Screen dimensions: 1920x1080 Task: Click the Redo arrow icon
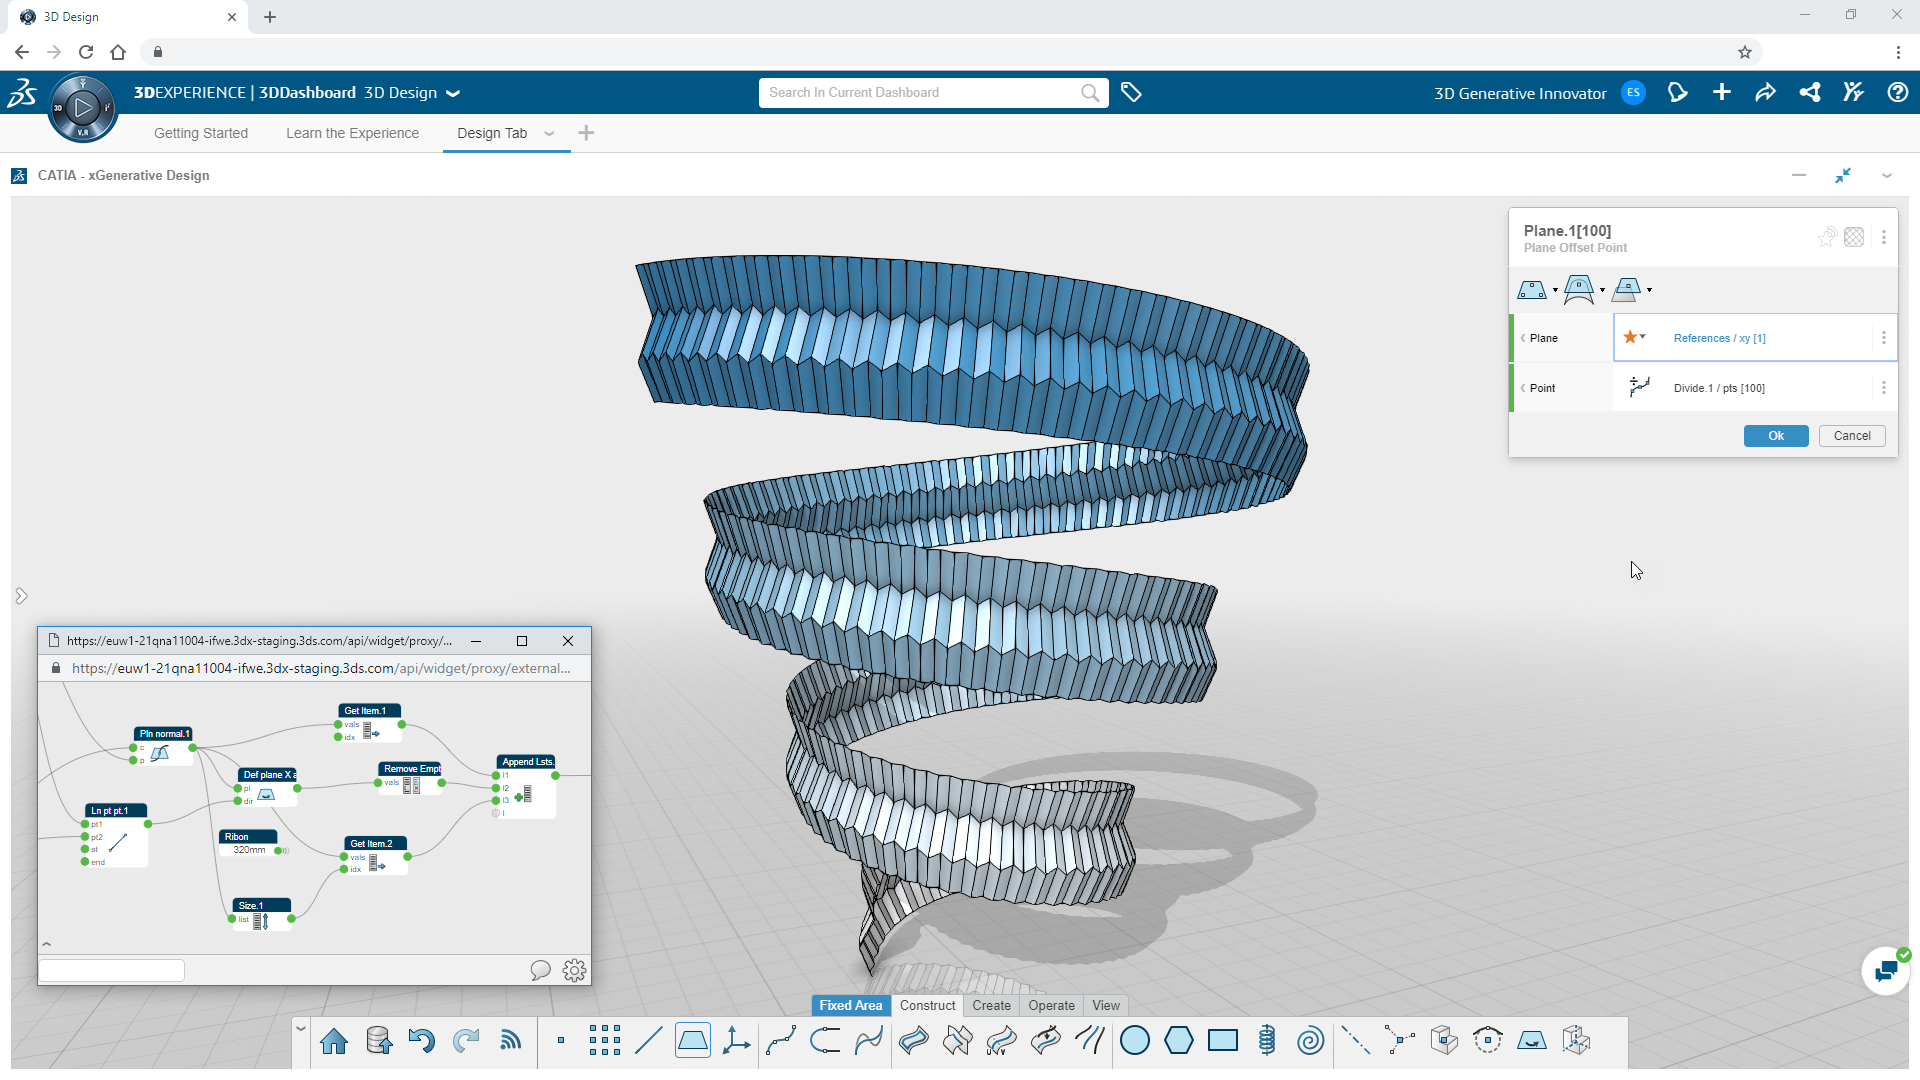pyautogui.click(x=466, y=1041)
